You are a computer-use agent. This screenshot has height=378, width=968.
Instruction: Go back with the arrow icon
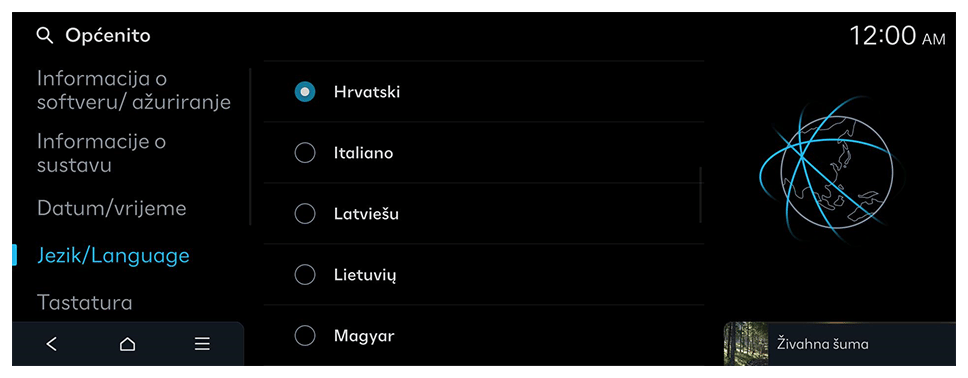(52, 344)
